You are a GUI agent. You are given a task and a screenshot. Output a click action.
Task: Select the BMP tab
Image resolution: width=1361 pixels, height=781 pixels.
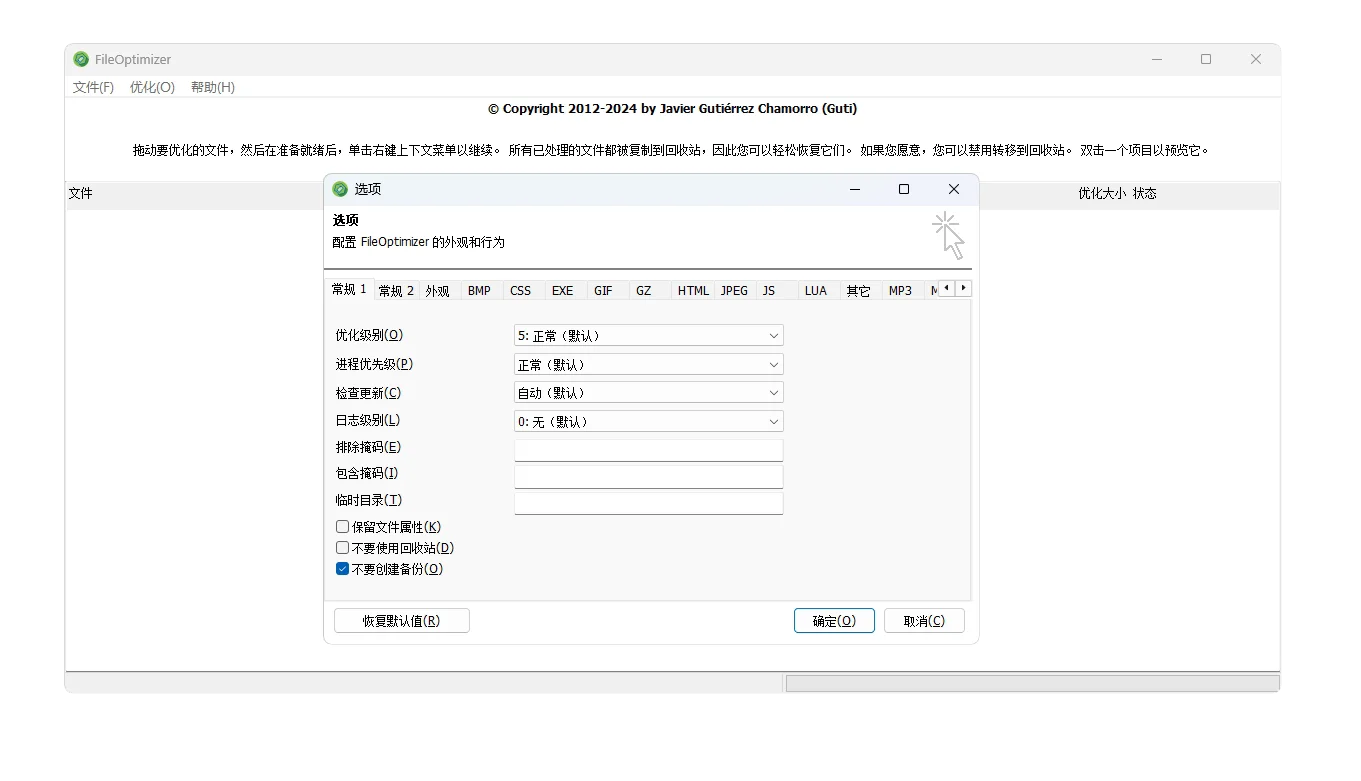(480, 291)
